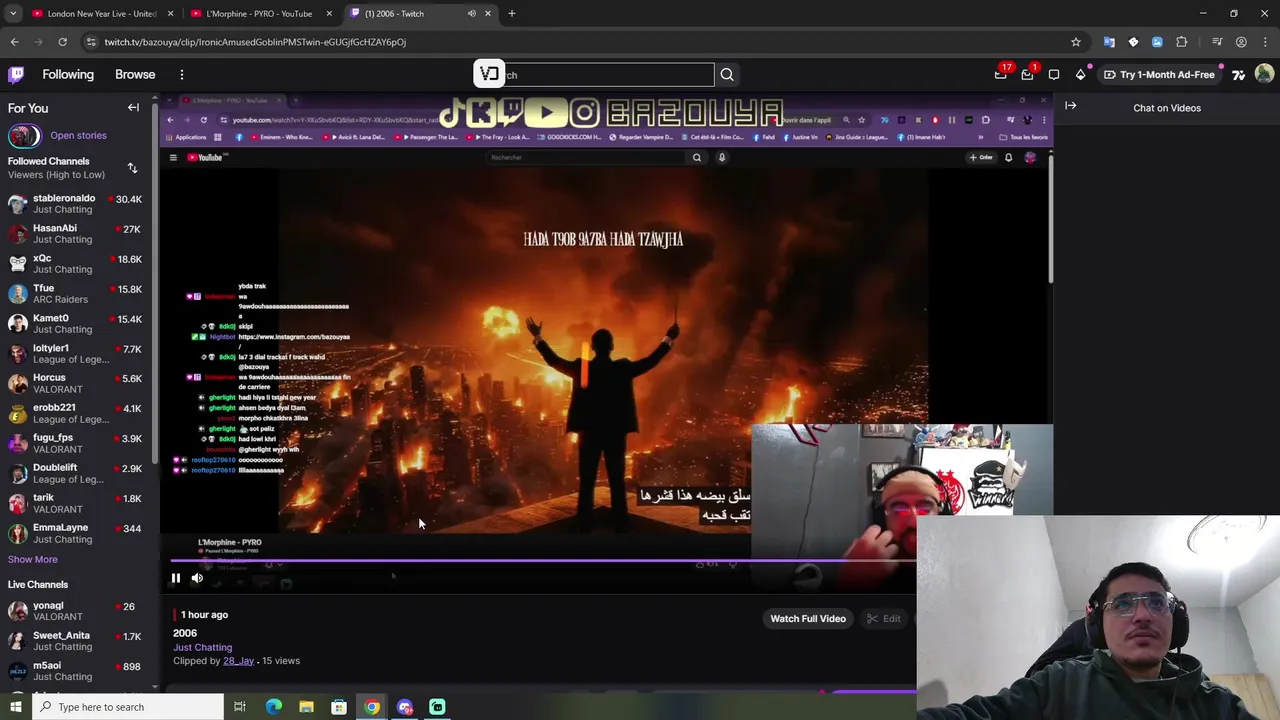
Task: Open EmmaLayne channel
Action: point(76,534)
